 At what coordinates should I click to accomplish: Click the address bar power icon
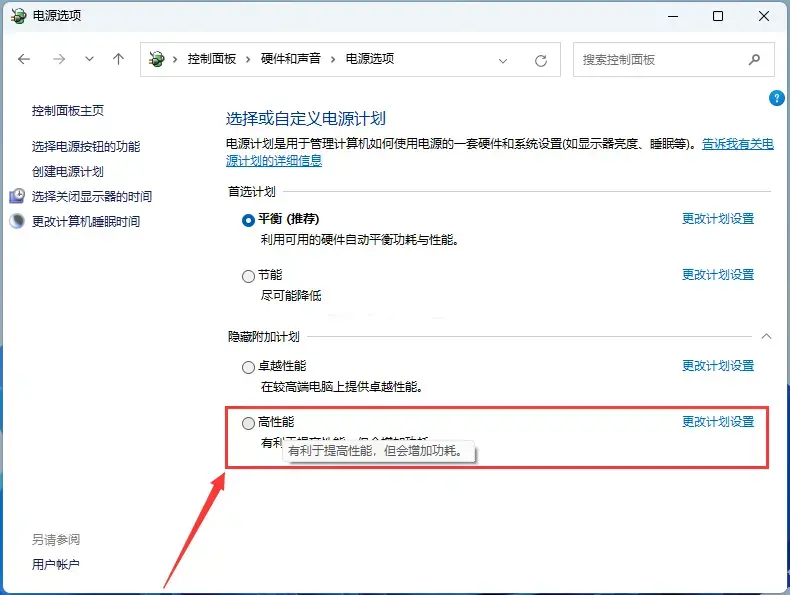click(x=157, y=59)
